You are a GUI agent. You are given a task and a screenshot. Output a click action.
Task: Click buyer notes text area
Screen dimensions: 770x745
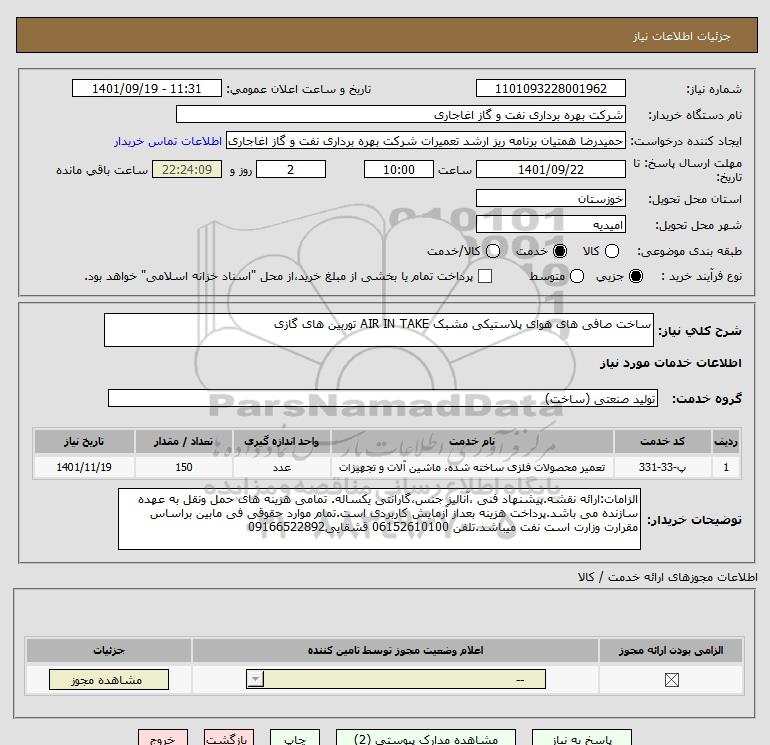[x=380, y=519]
